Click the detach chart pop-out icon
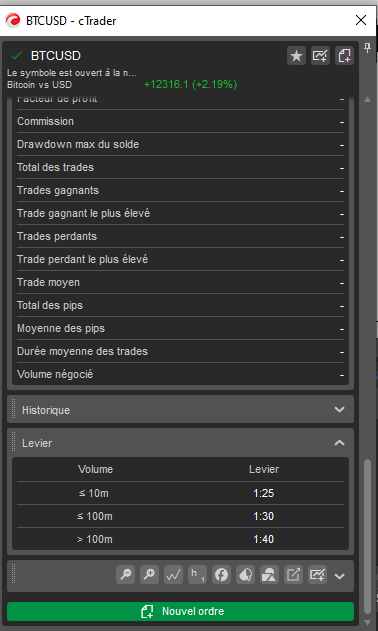 (293, 574)
